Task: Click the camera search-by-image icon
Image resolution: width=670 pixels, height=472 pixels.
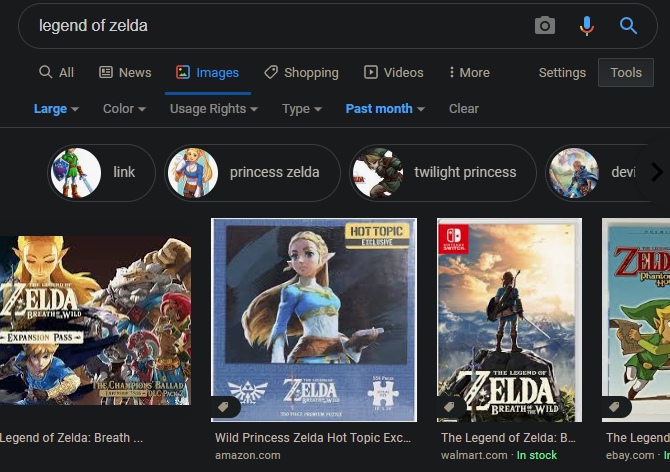Action: (x=544, y=26)
